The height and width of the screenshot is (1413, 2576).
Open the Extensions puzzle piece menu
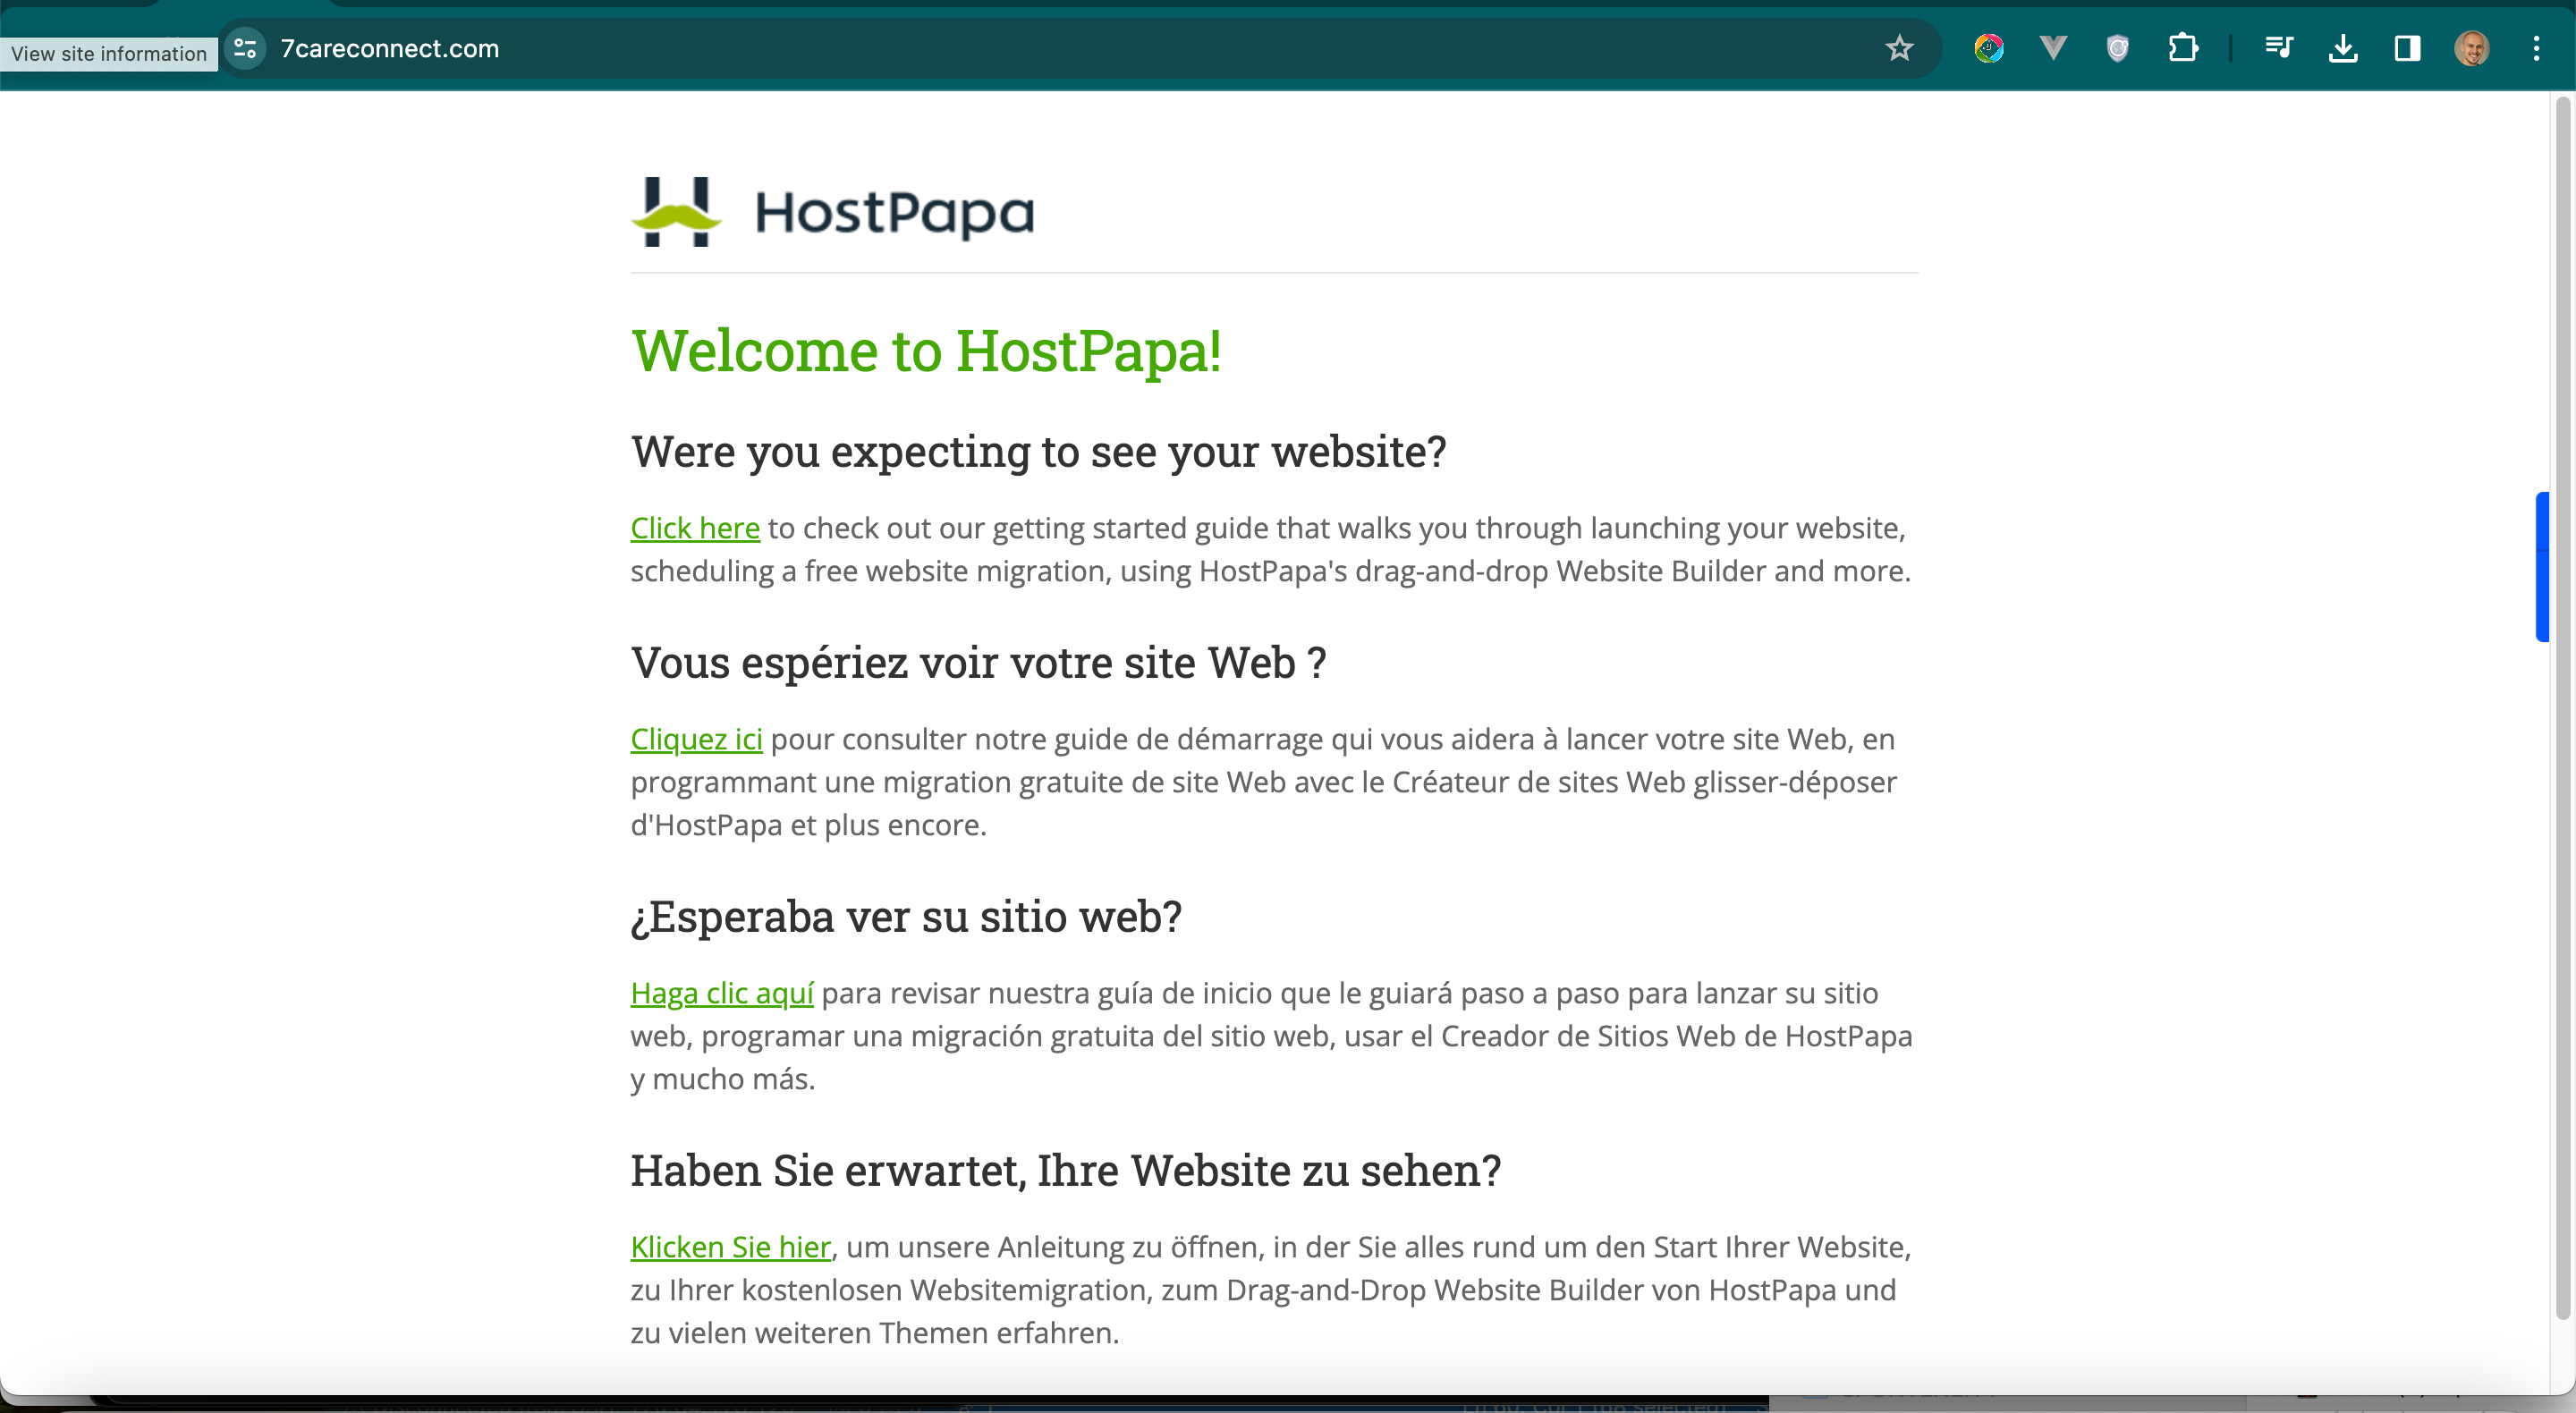pos(2183,48)
